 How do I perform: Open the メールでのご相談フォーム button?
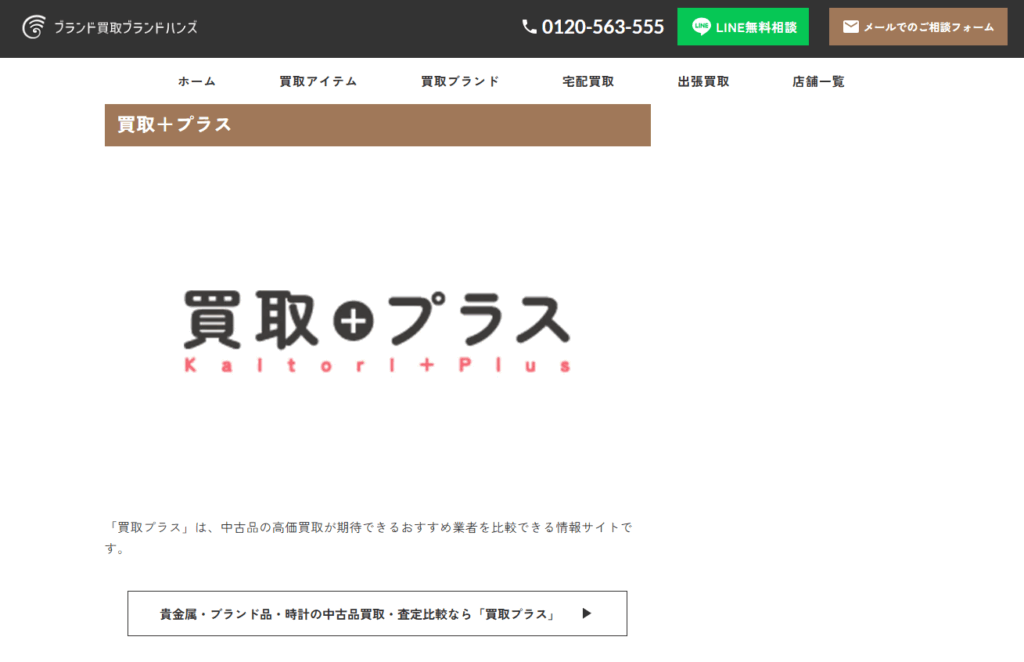[918, 27]
